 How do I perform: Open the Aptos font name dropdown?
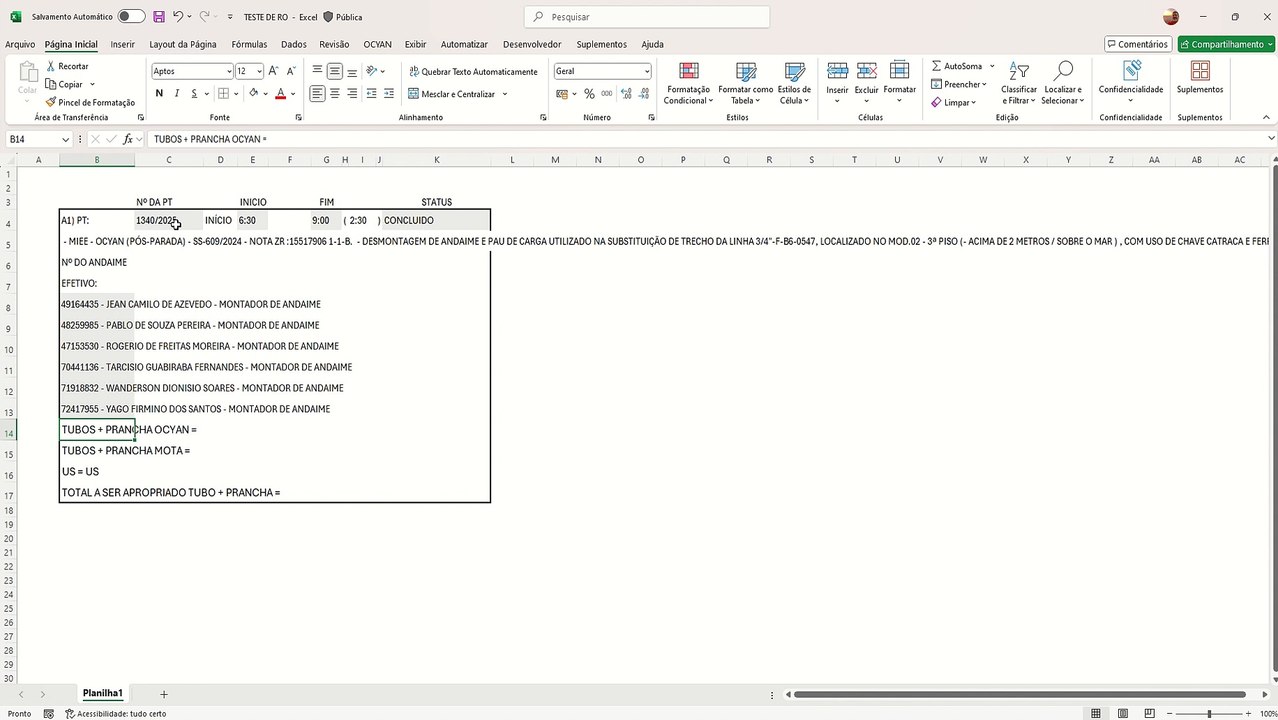click(227, 71)
